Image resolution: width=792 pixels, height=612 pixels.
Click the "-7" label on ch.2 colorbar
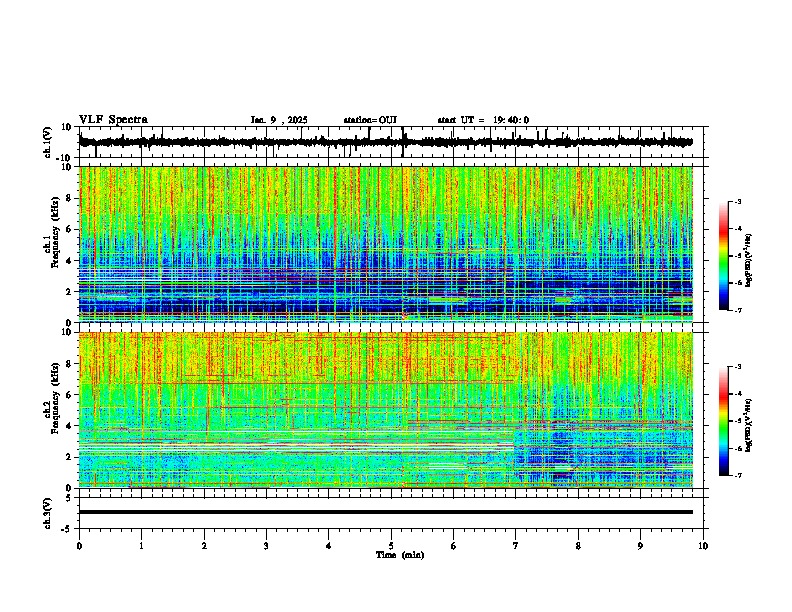737,475
